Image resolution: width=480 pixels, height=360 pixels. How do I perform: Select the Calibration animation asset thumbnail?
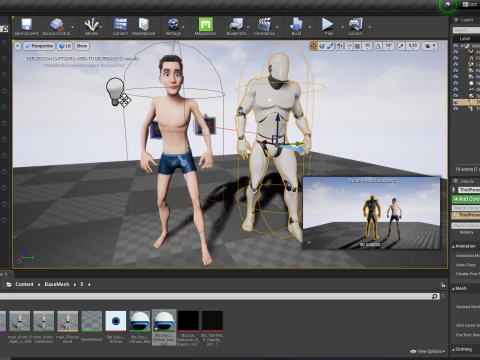tap(44, 322)
